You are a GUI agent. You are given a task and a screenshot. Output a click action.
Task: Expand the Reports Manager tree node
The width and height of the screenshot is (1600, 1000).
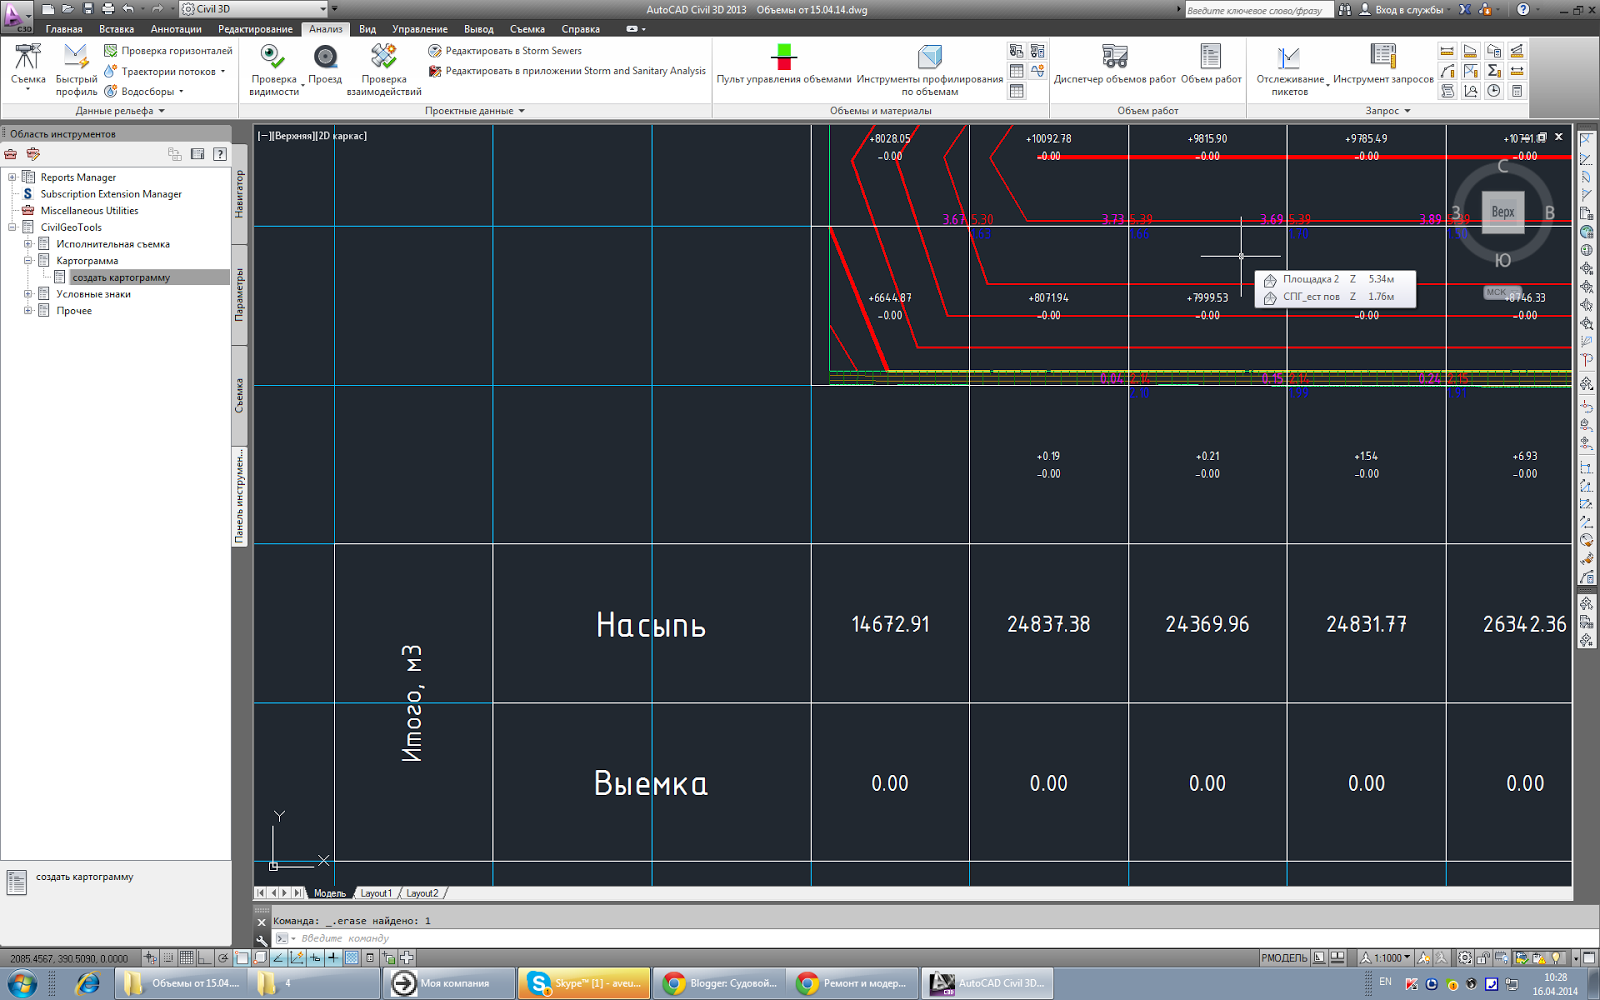click(x=12, y=177)
